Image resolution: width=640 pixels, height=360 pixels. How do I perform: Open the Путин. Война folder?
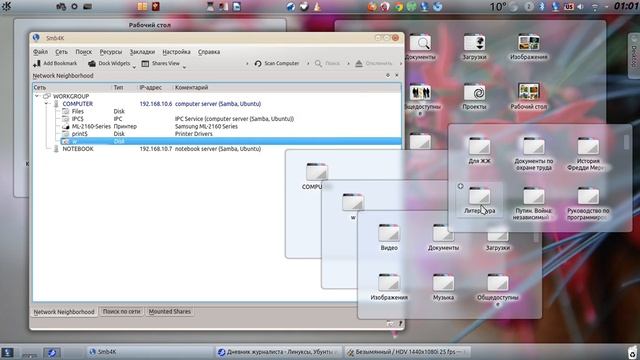click(x=533, y=203)
